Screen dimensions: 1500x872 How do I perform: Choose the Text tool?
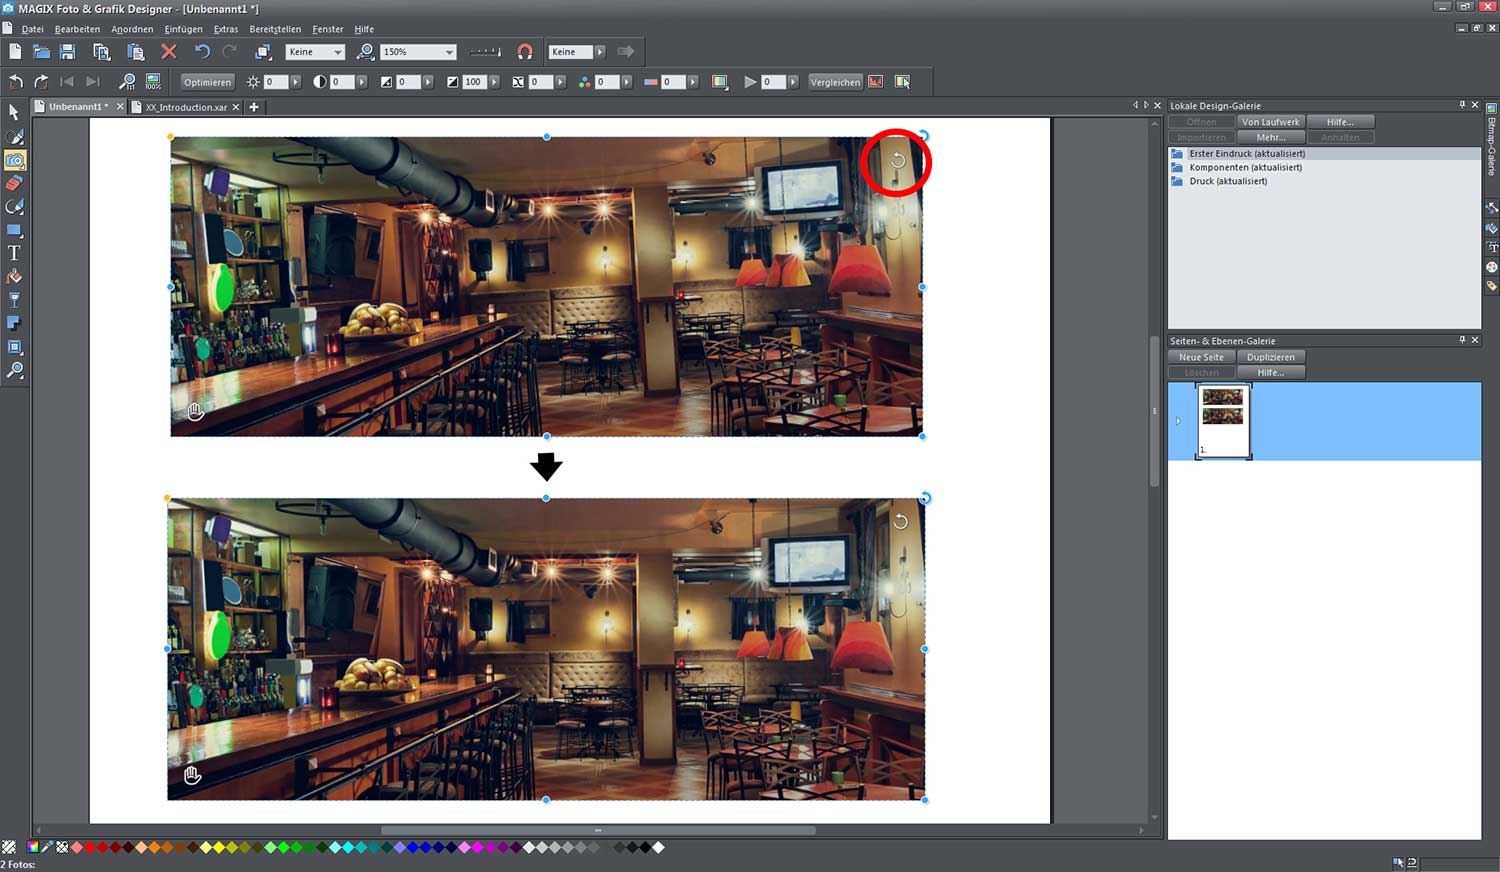(14, 253)
